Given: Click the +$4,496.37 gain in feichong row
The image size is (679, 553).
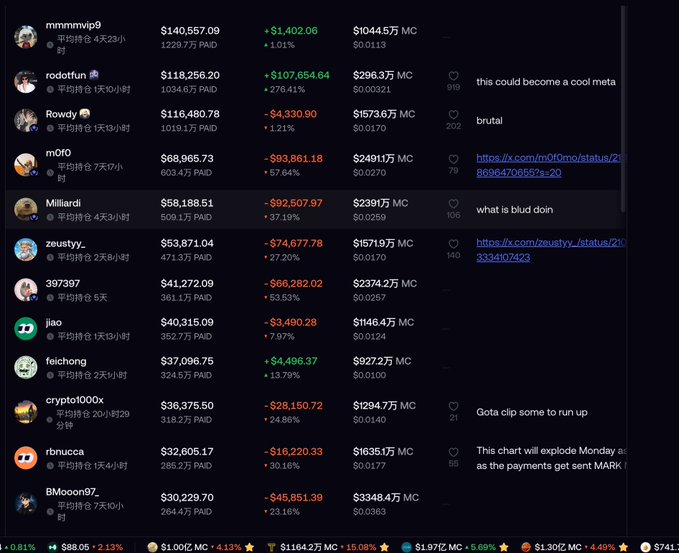Looking at the screenshot, I should point(291,361).
